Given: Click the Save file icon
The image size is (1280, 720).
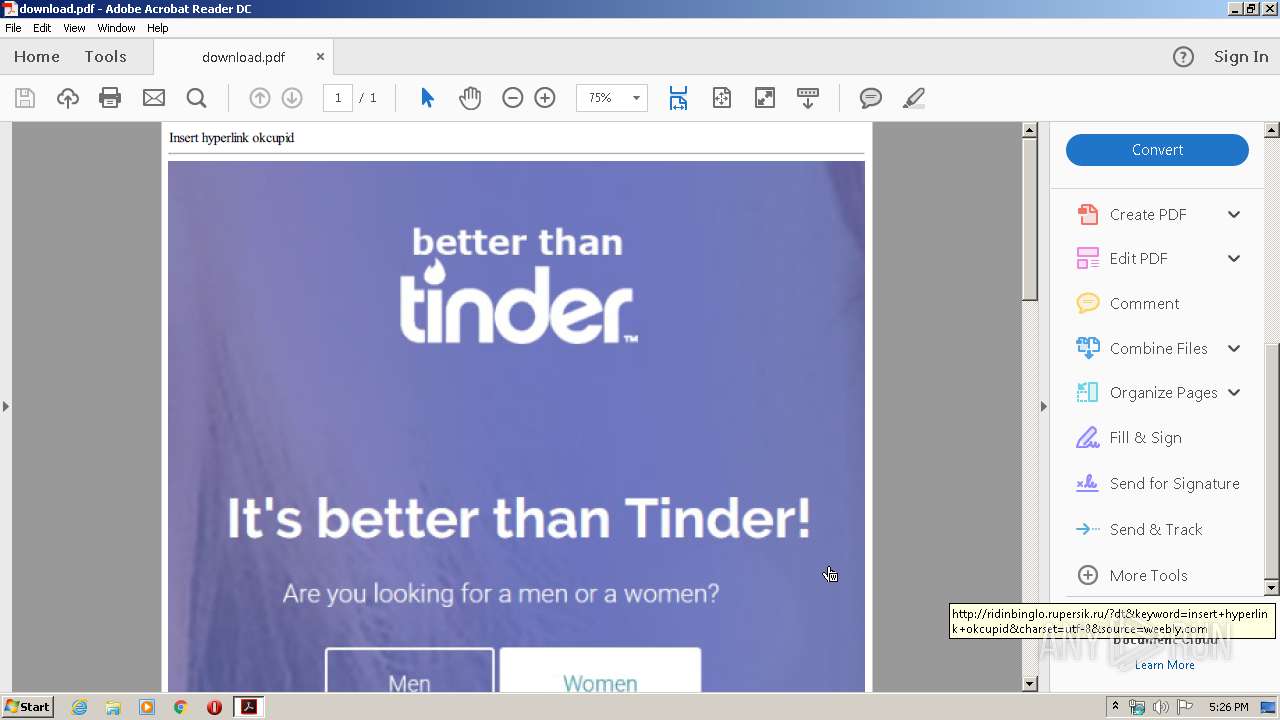Looking at the screenshot, I should click(25, 98).
